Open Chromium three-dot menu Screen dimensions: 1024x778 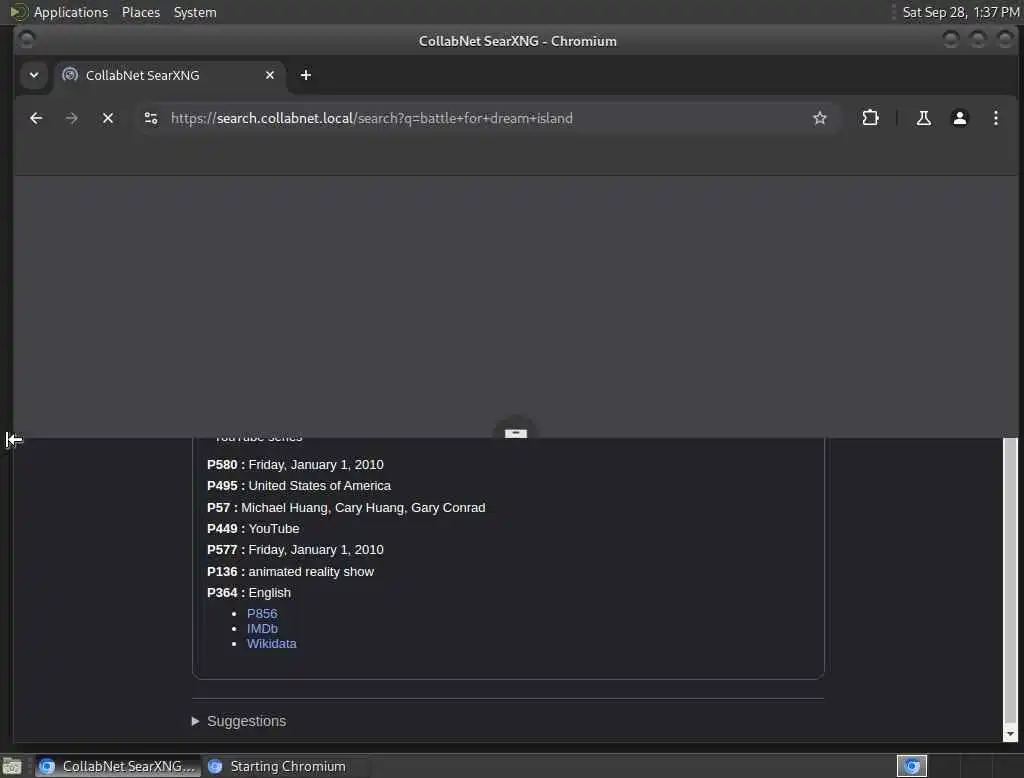(995, 118)
